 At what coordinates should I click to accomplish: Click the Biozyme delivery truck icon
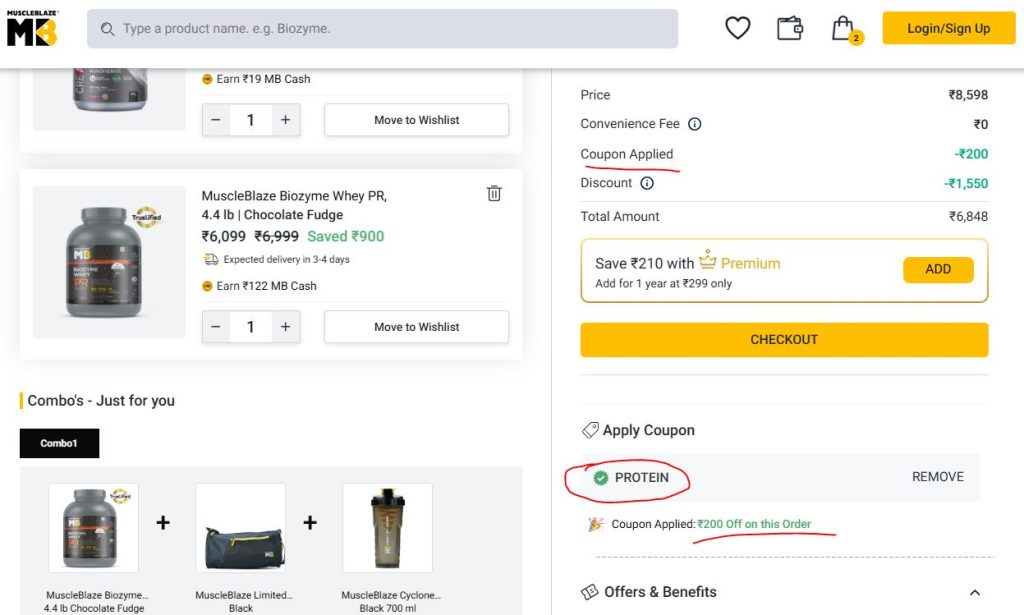211,259
